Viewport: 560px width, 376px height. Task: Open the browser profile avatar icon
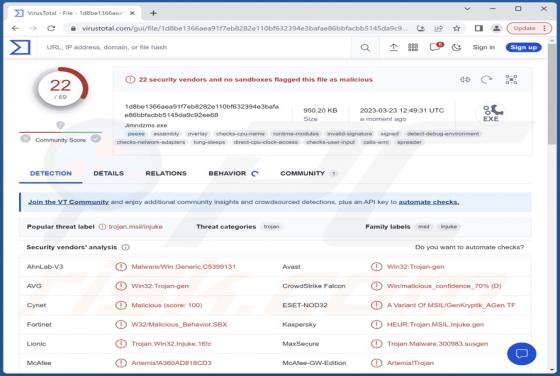496,28
